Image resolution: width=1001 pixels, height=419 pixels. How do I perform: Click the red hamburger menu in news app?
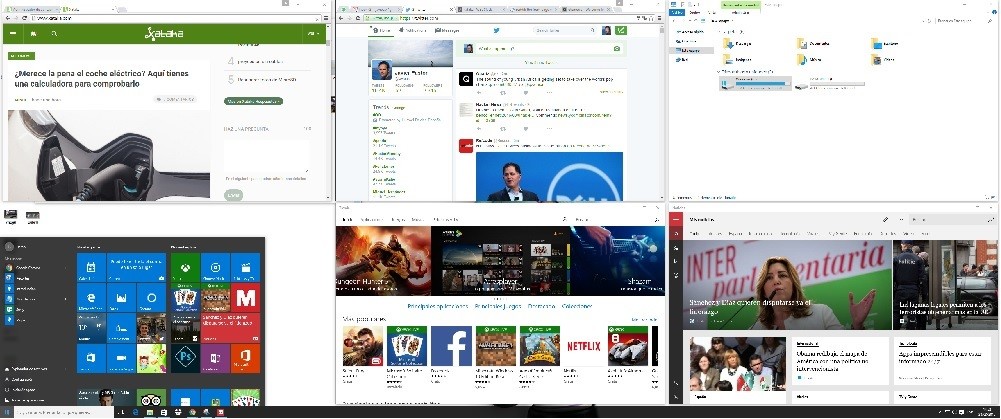tap(676, 219)
